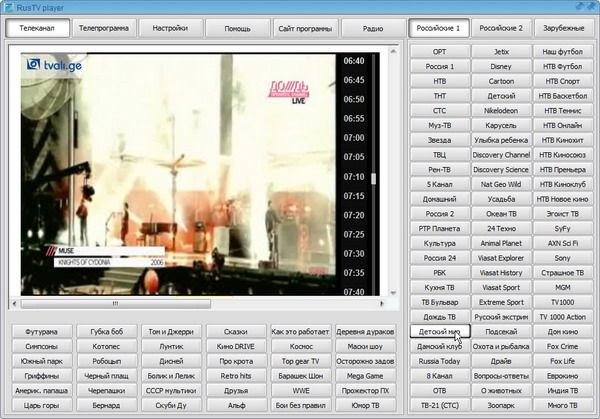
Task: Select Discovery Channel
Action: tap(501, 155)
